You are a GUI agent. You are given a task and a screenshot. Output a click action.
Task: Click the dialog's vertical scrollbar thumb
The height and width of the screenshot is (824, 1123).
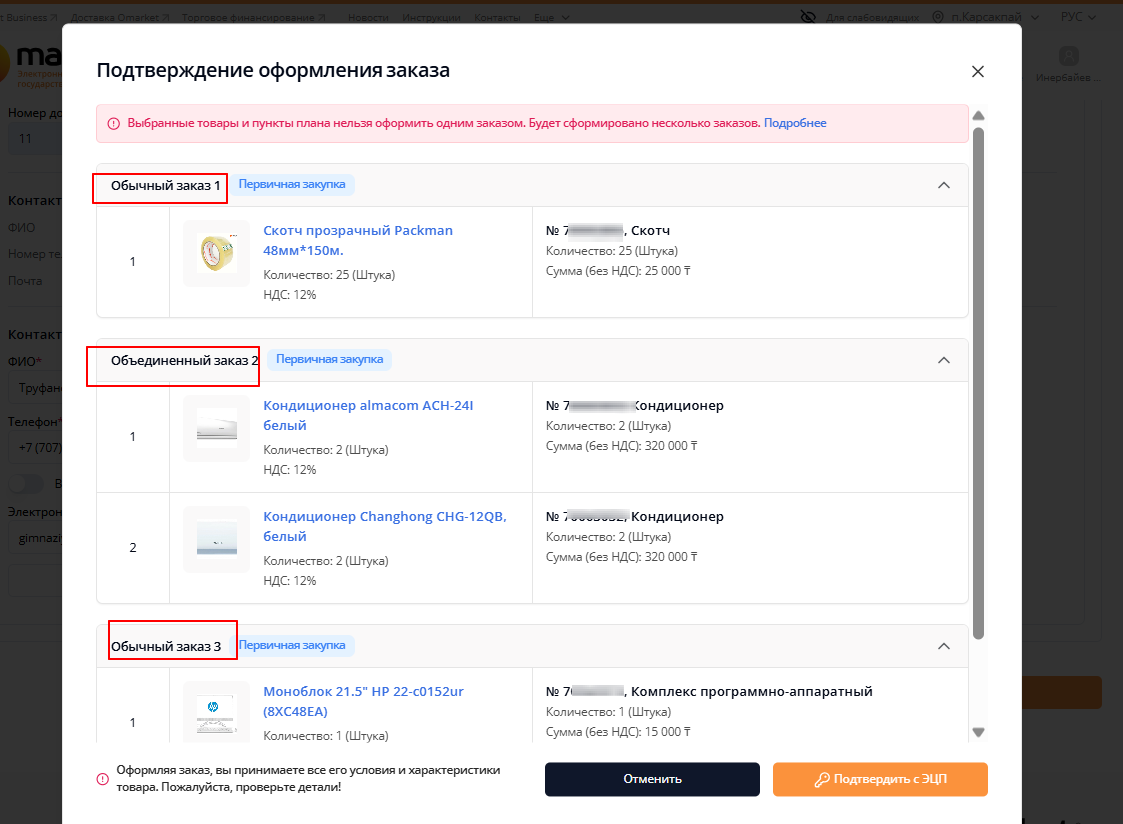click(978, 383)
